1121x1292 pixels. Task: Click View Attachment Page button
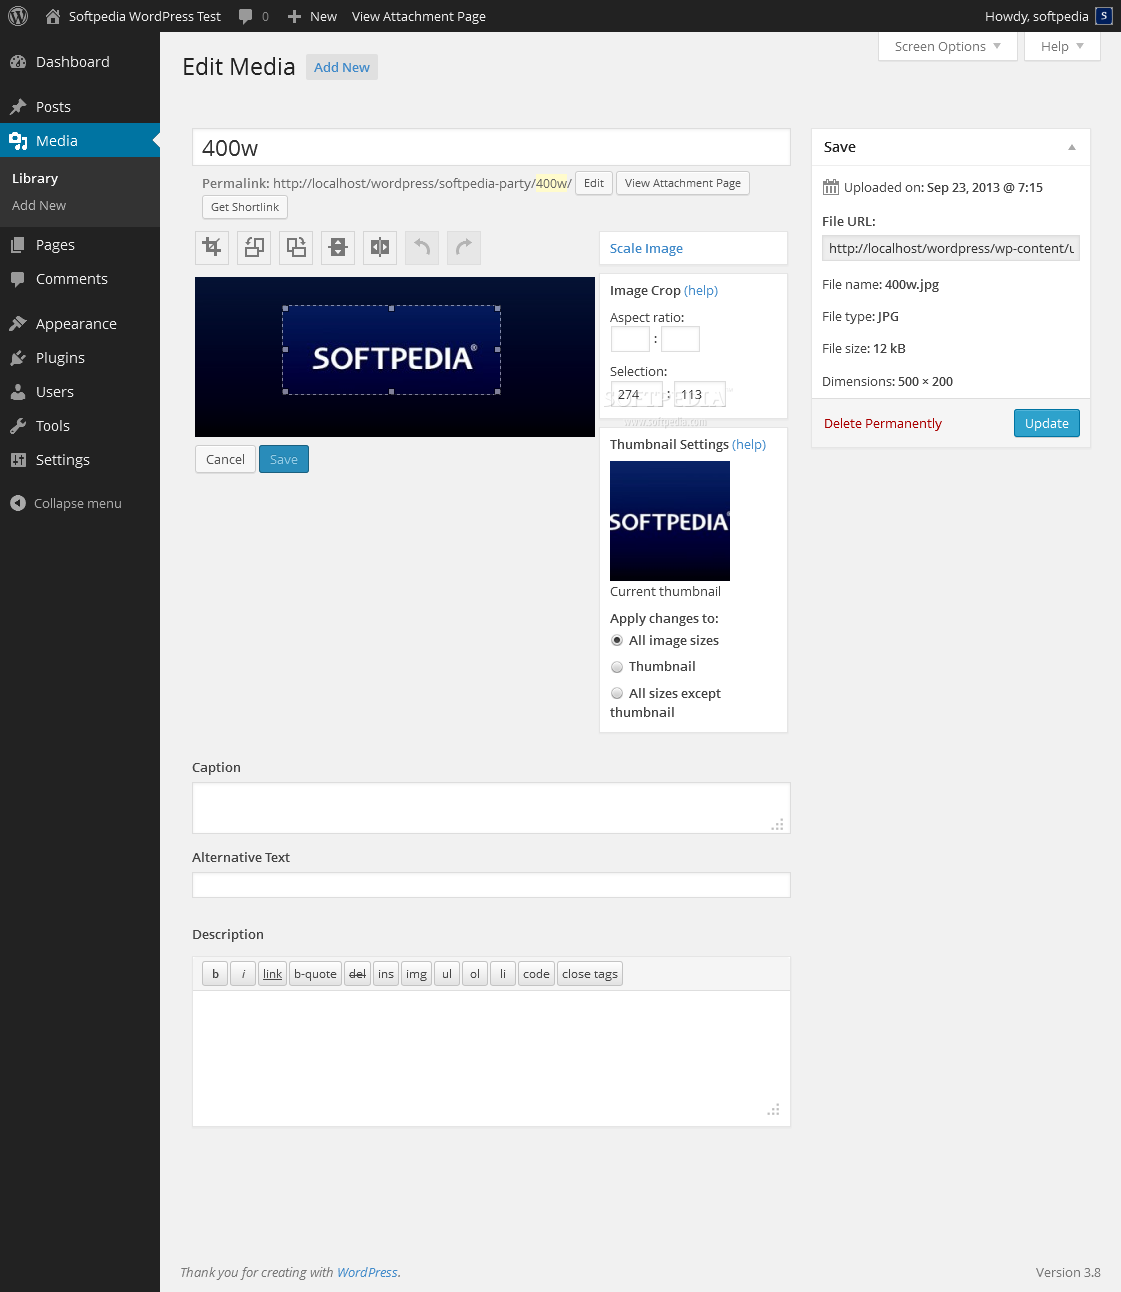click(x=683, y=183)
